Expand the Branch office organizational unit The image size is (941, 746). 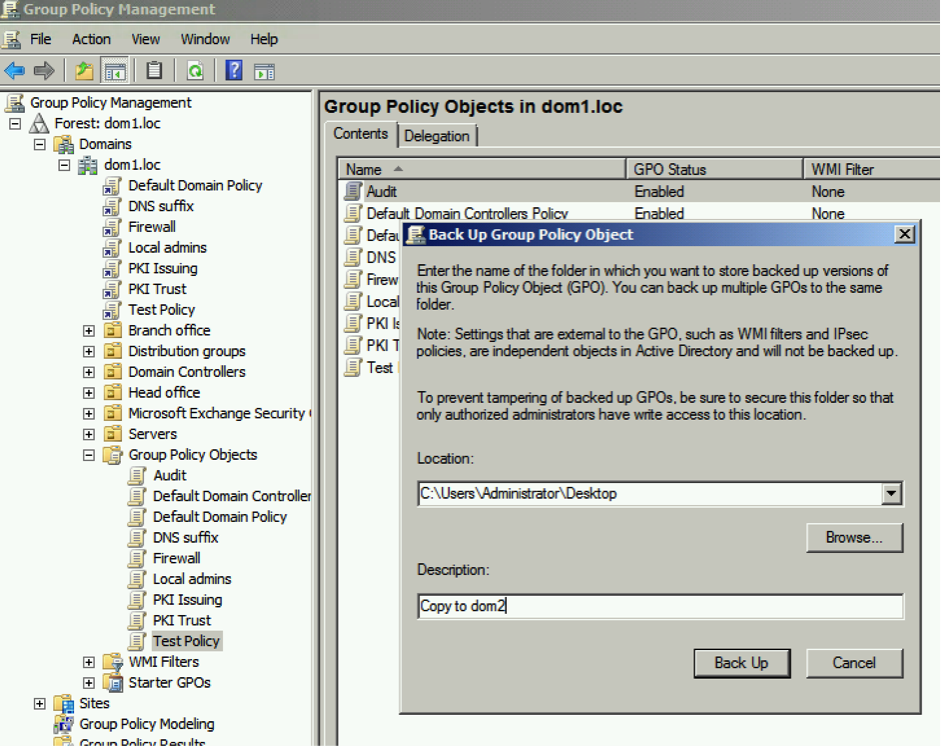coord(89,331)
